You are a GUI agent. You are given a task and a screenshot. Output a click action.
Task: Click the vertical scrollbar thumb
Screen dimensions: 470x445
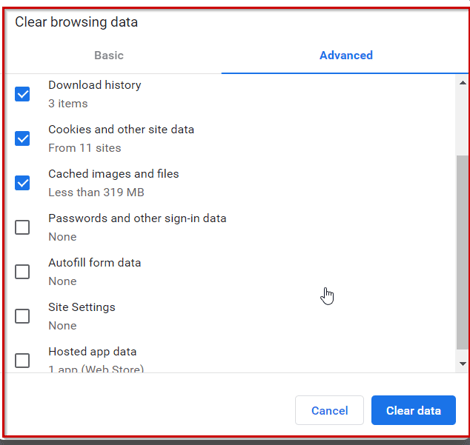462,252
